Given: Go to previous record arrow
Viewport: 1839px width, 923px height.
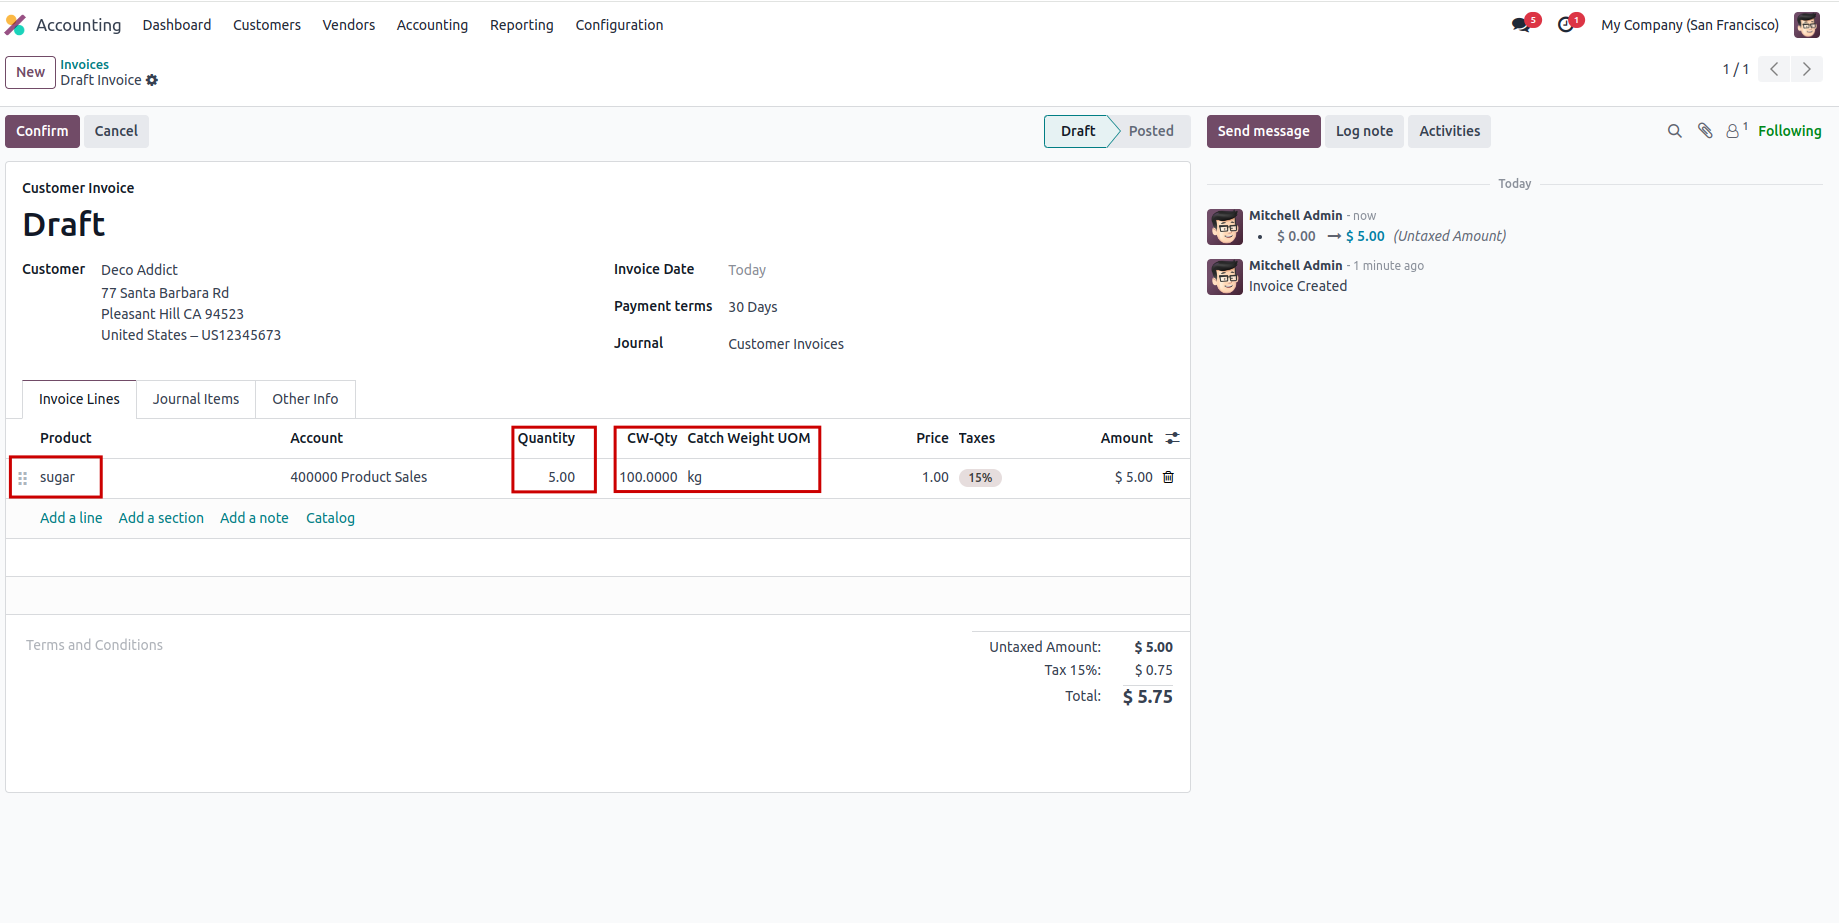Looking at the screenshot, I should pos(1774,69).
